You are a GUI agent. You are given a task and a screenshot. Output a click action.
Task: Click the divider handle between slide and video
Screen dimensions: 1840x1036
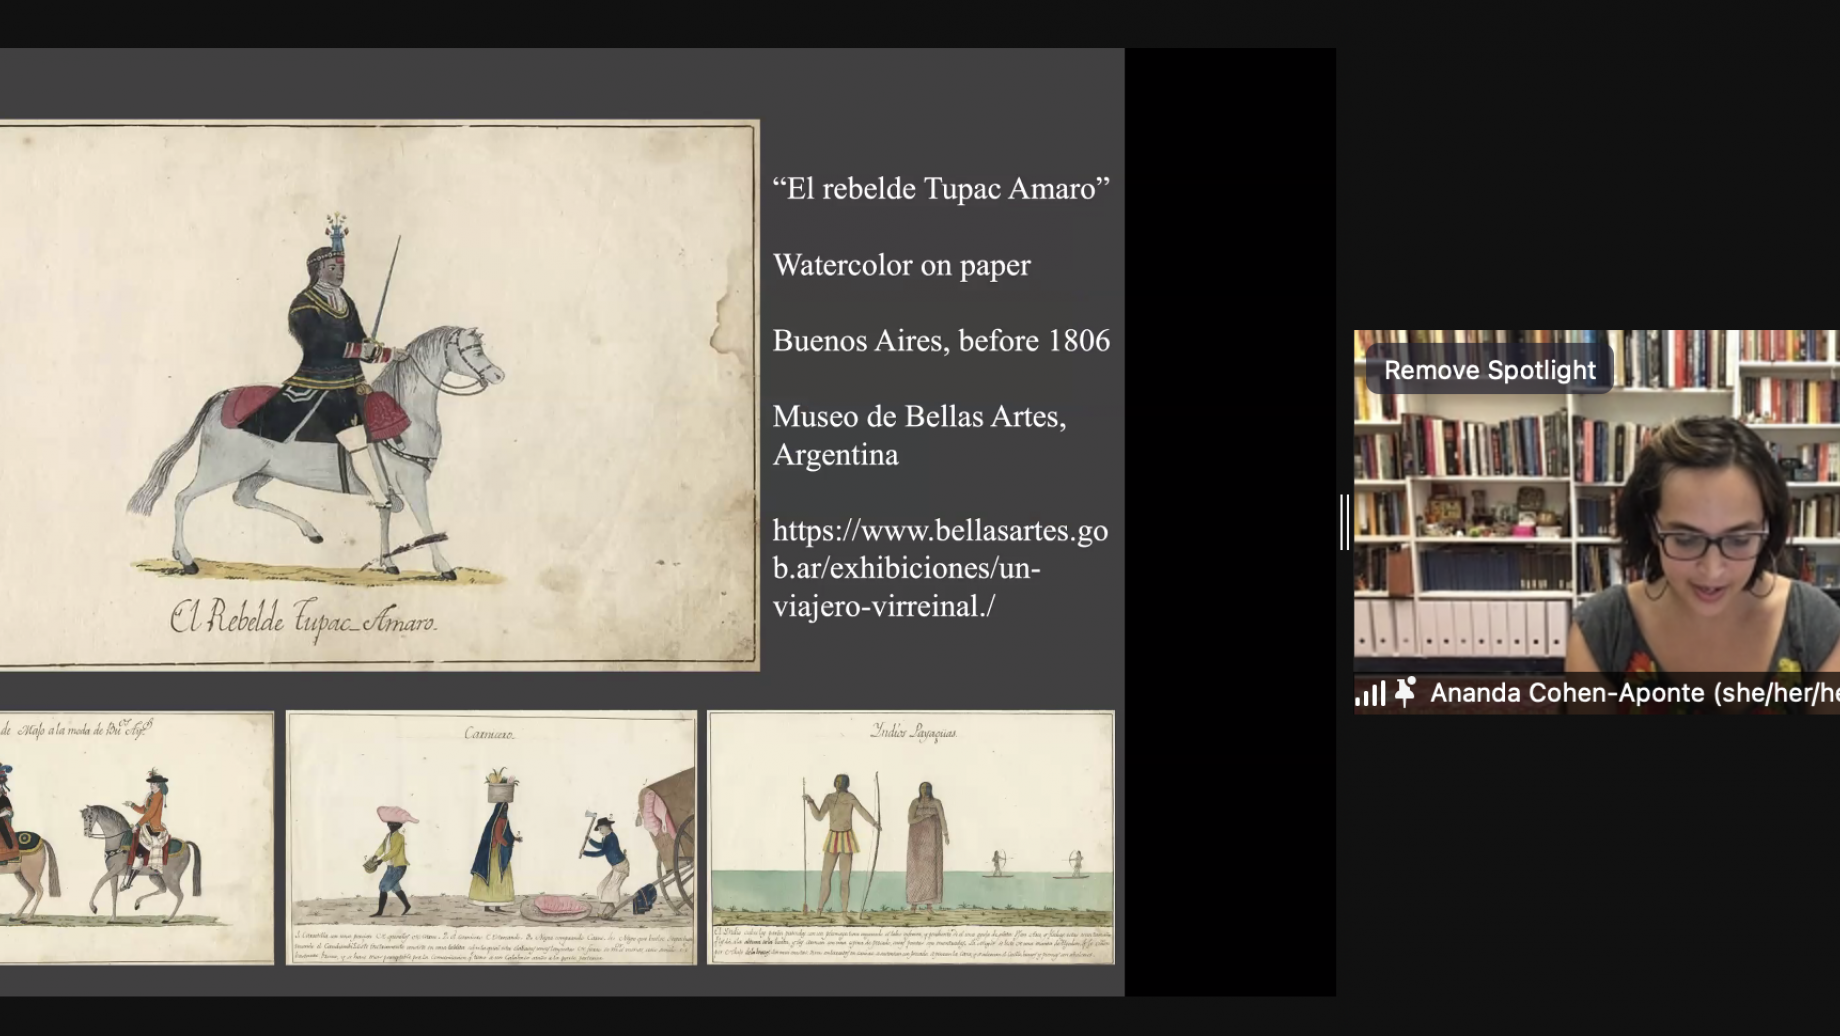point(1345,522)
